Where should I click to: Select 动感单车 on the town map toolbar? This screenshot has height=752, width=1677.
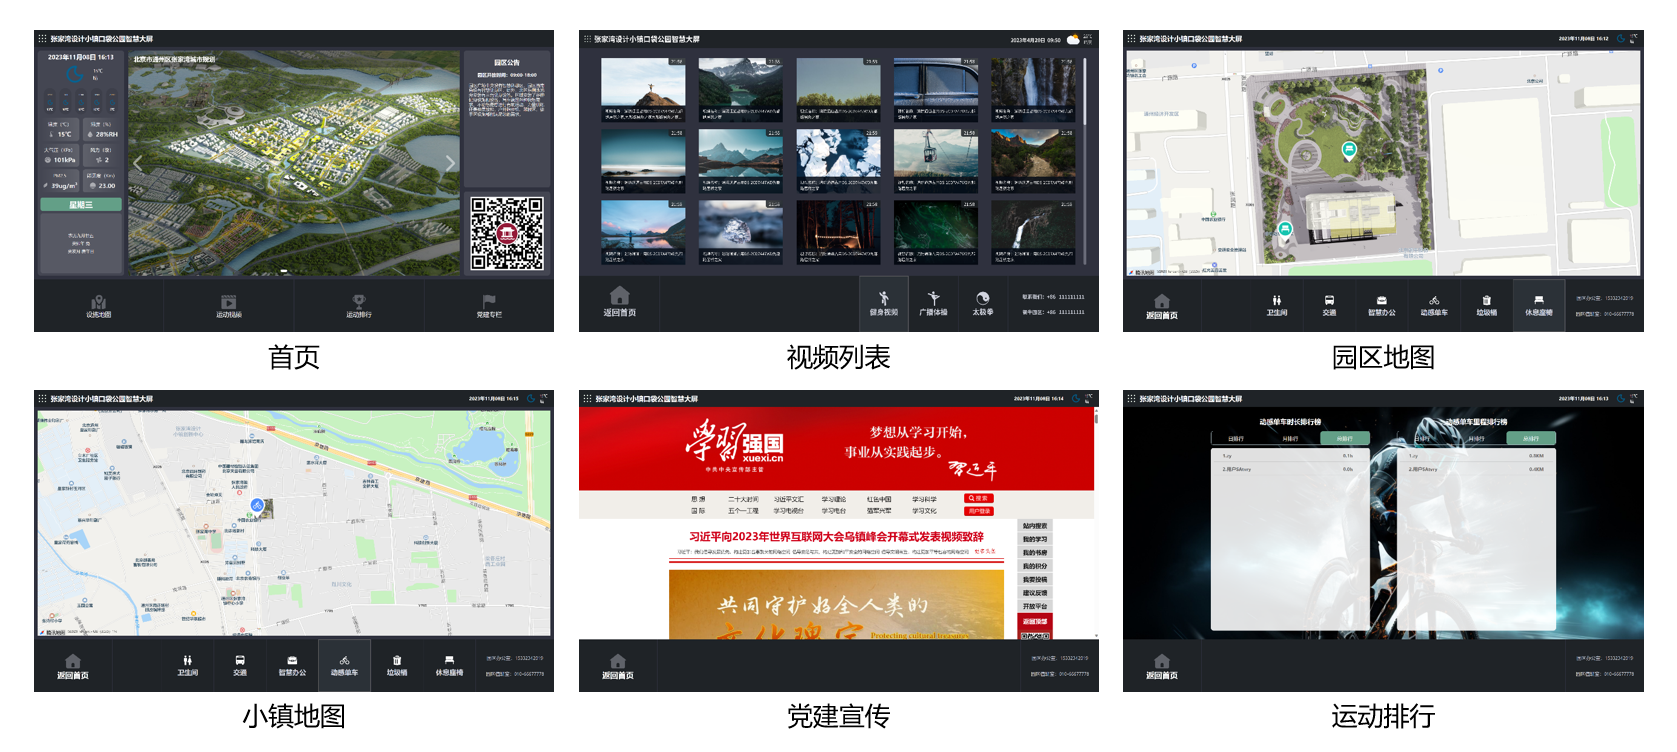coord(344,665)
